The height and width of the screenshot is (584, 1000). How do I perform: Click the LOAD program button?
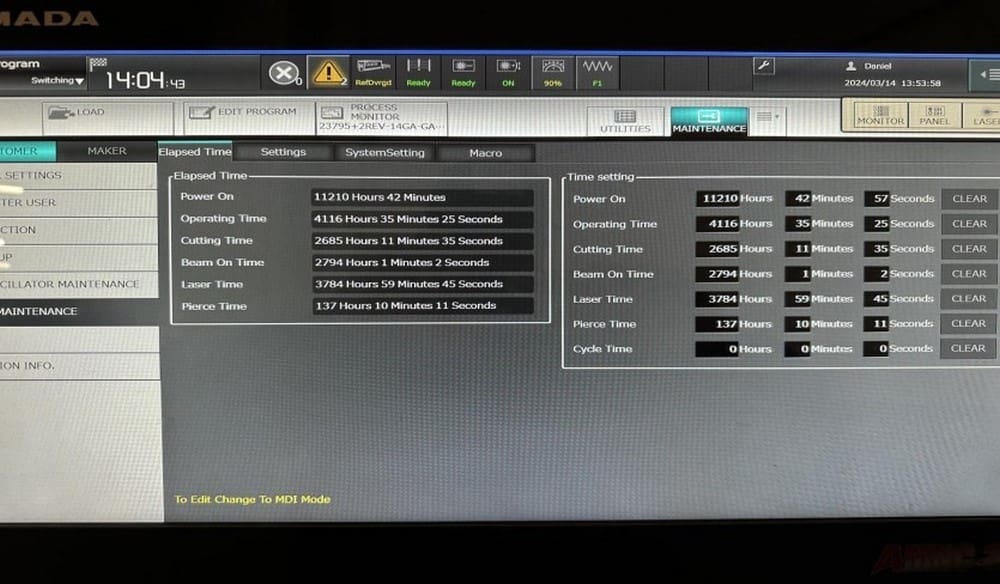[108, 117]
